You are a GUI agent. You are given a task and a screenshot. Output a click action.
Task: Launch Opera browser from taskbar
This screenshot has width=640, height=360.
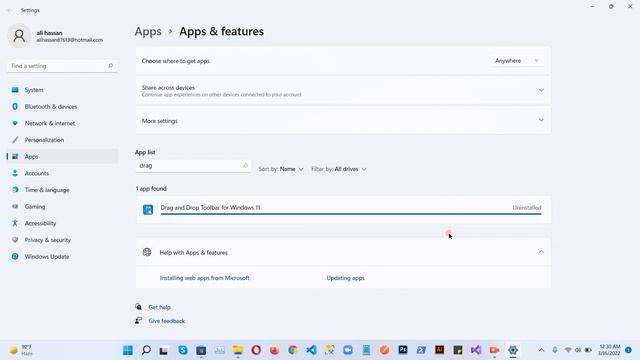(x=256, y=350)
